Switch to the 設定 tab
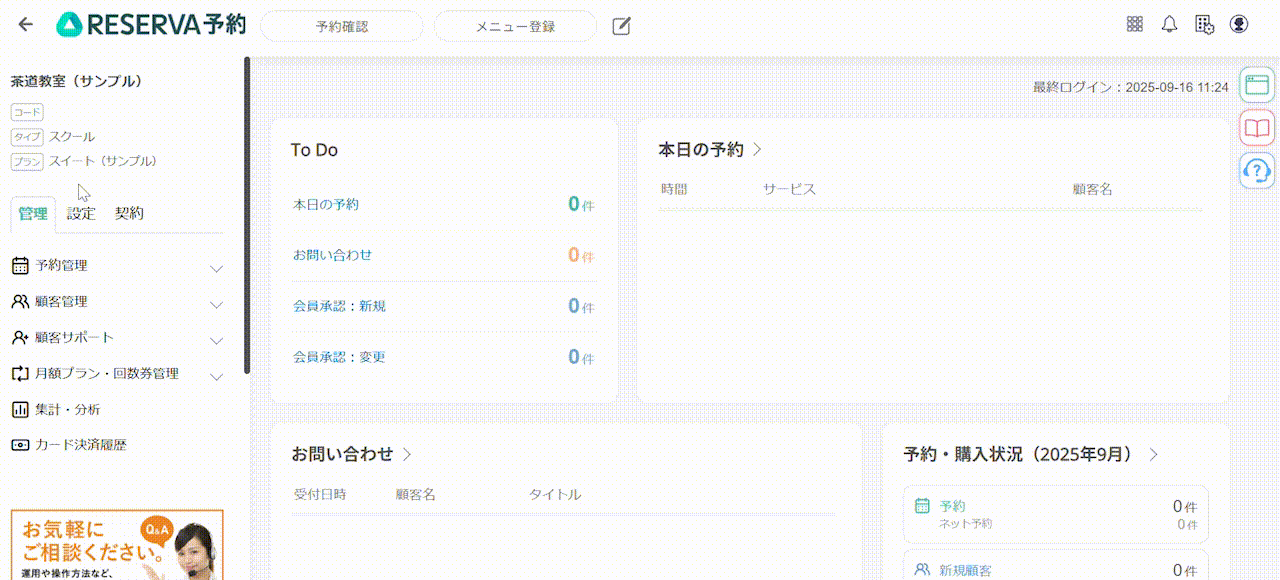Image resolution: width=1280 pixels, height=580 pixels. 81,214
